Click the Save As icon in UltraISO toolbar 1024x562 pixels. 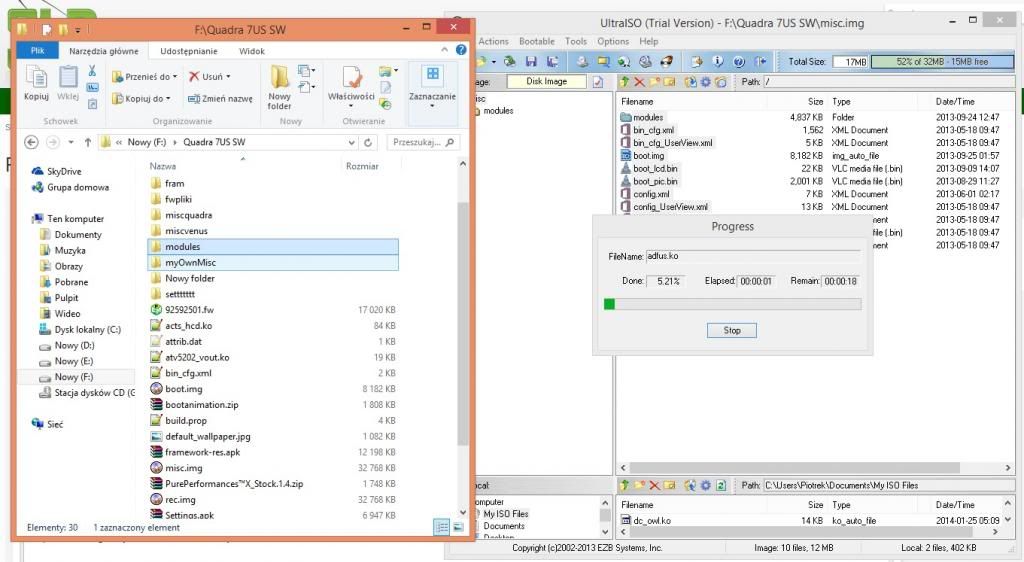click(x=552, y=61)
